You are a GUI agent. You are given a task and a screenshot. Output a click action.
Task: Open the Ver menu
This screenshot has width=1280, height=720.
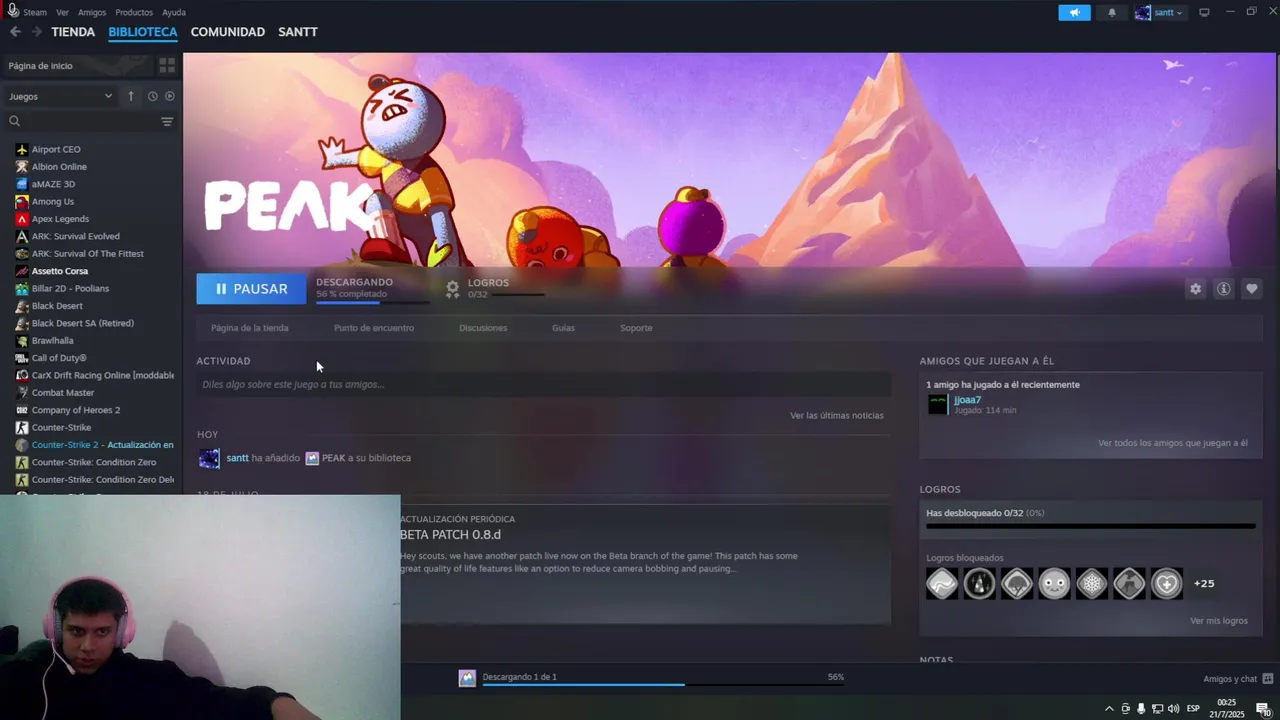point(63,12)
